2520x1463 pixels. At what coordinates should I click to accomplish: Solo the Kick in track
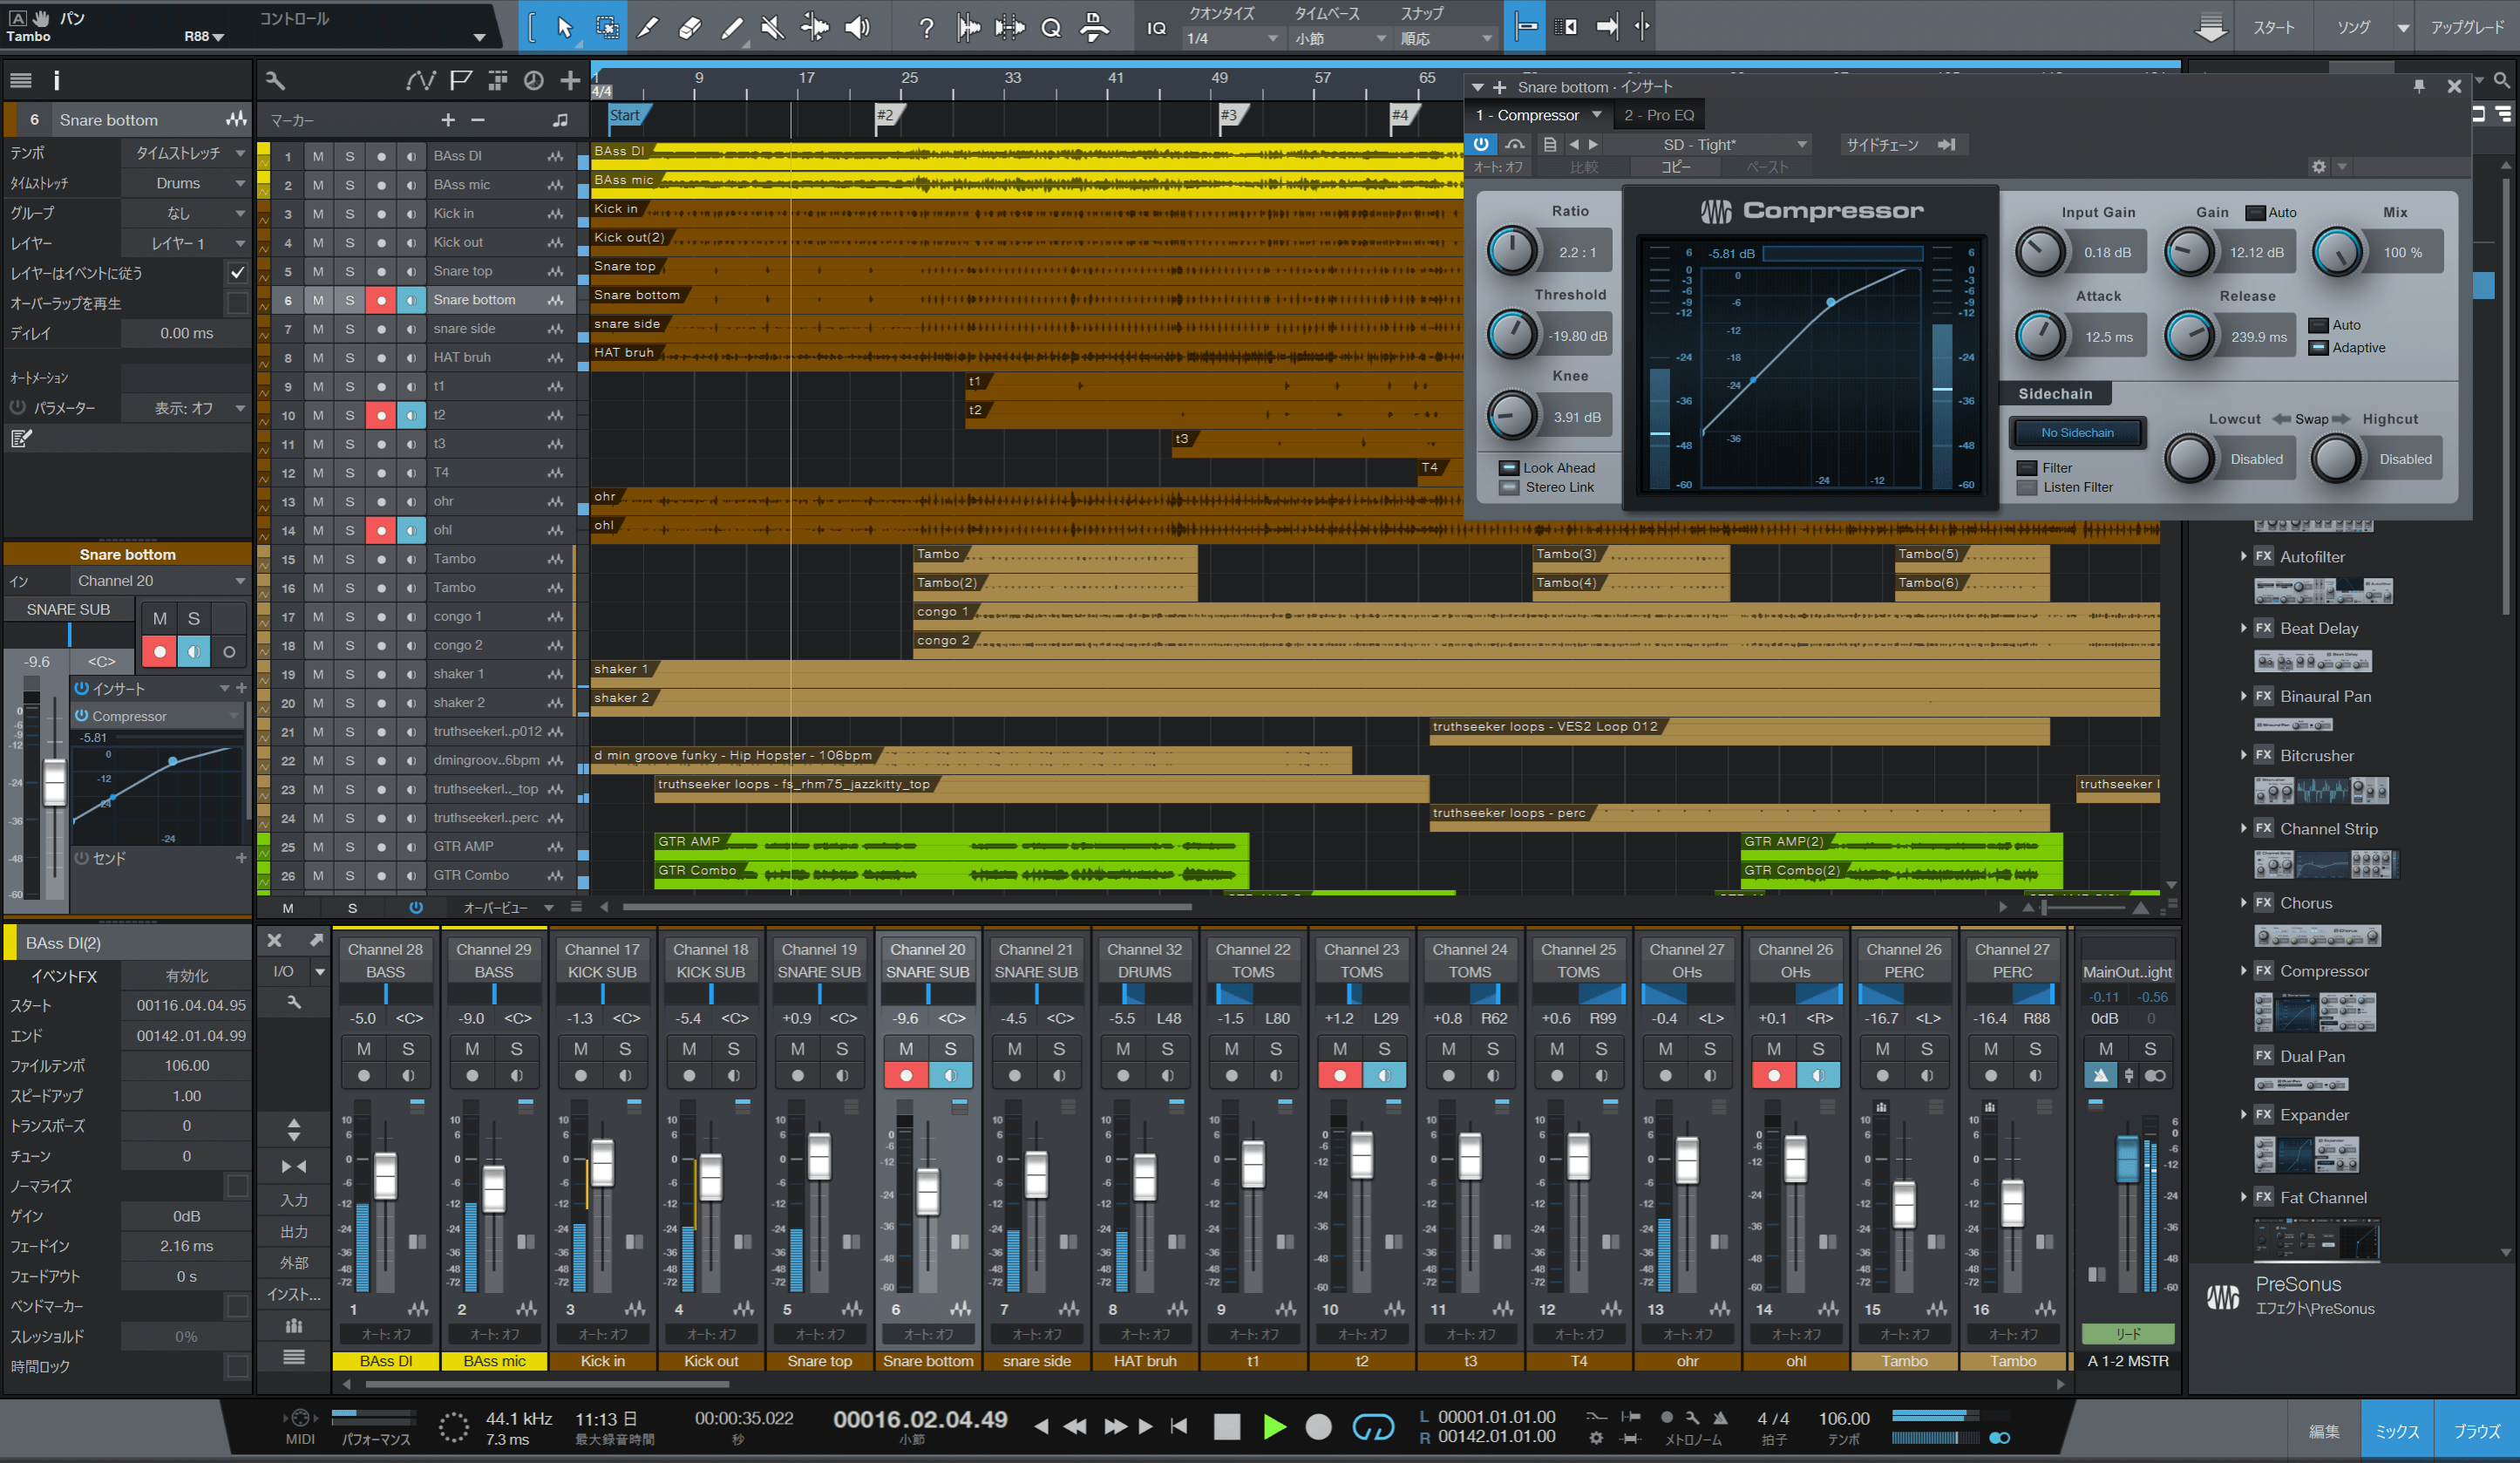click(x=350, y=213)
